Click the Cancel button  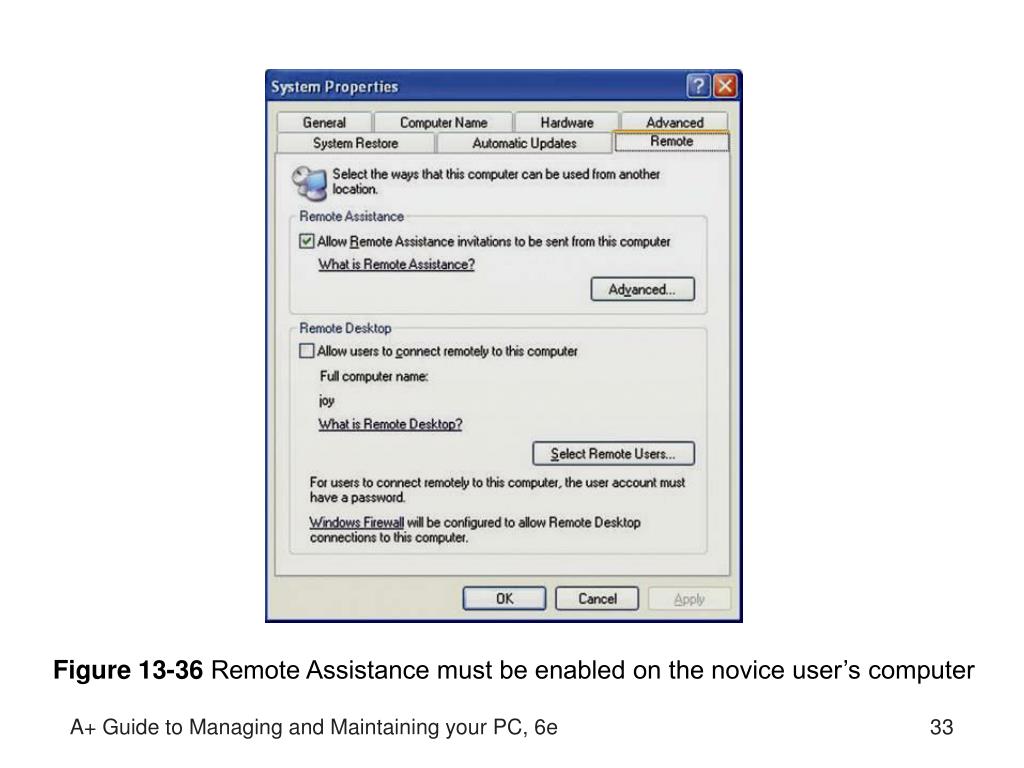[597, 599]
